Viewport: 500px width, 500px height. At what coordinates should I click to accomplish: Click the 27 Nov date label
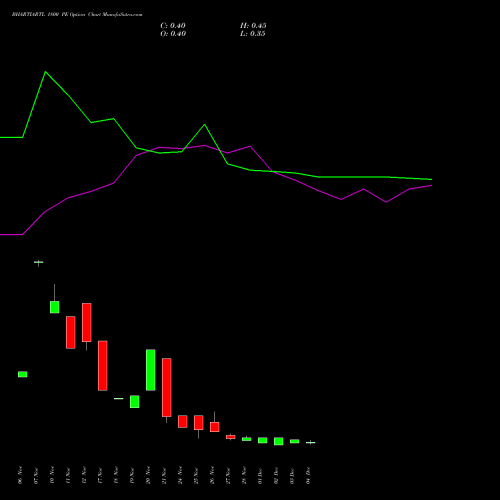[228, 475]
